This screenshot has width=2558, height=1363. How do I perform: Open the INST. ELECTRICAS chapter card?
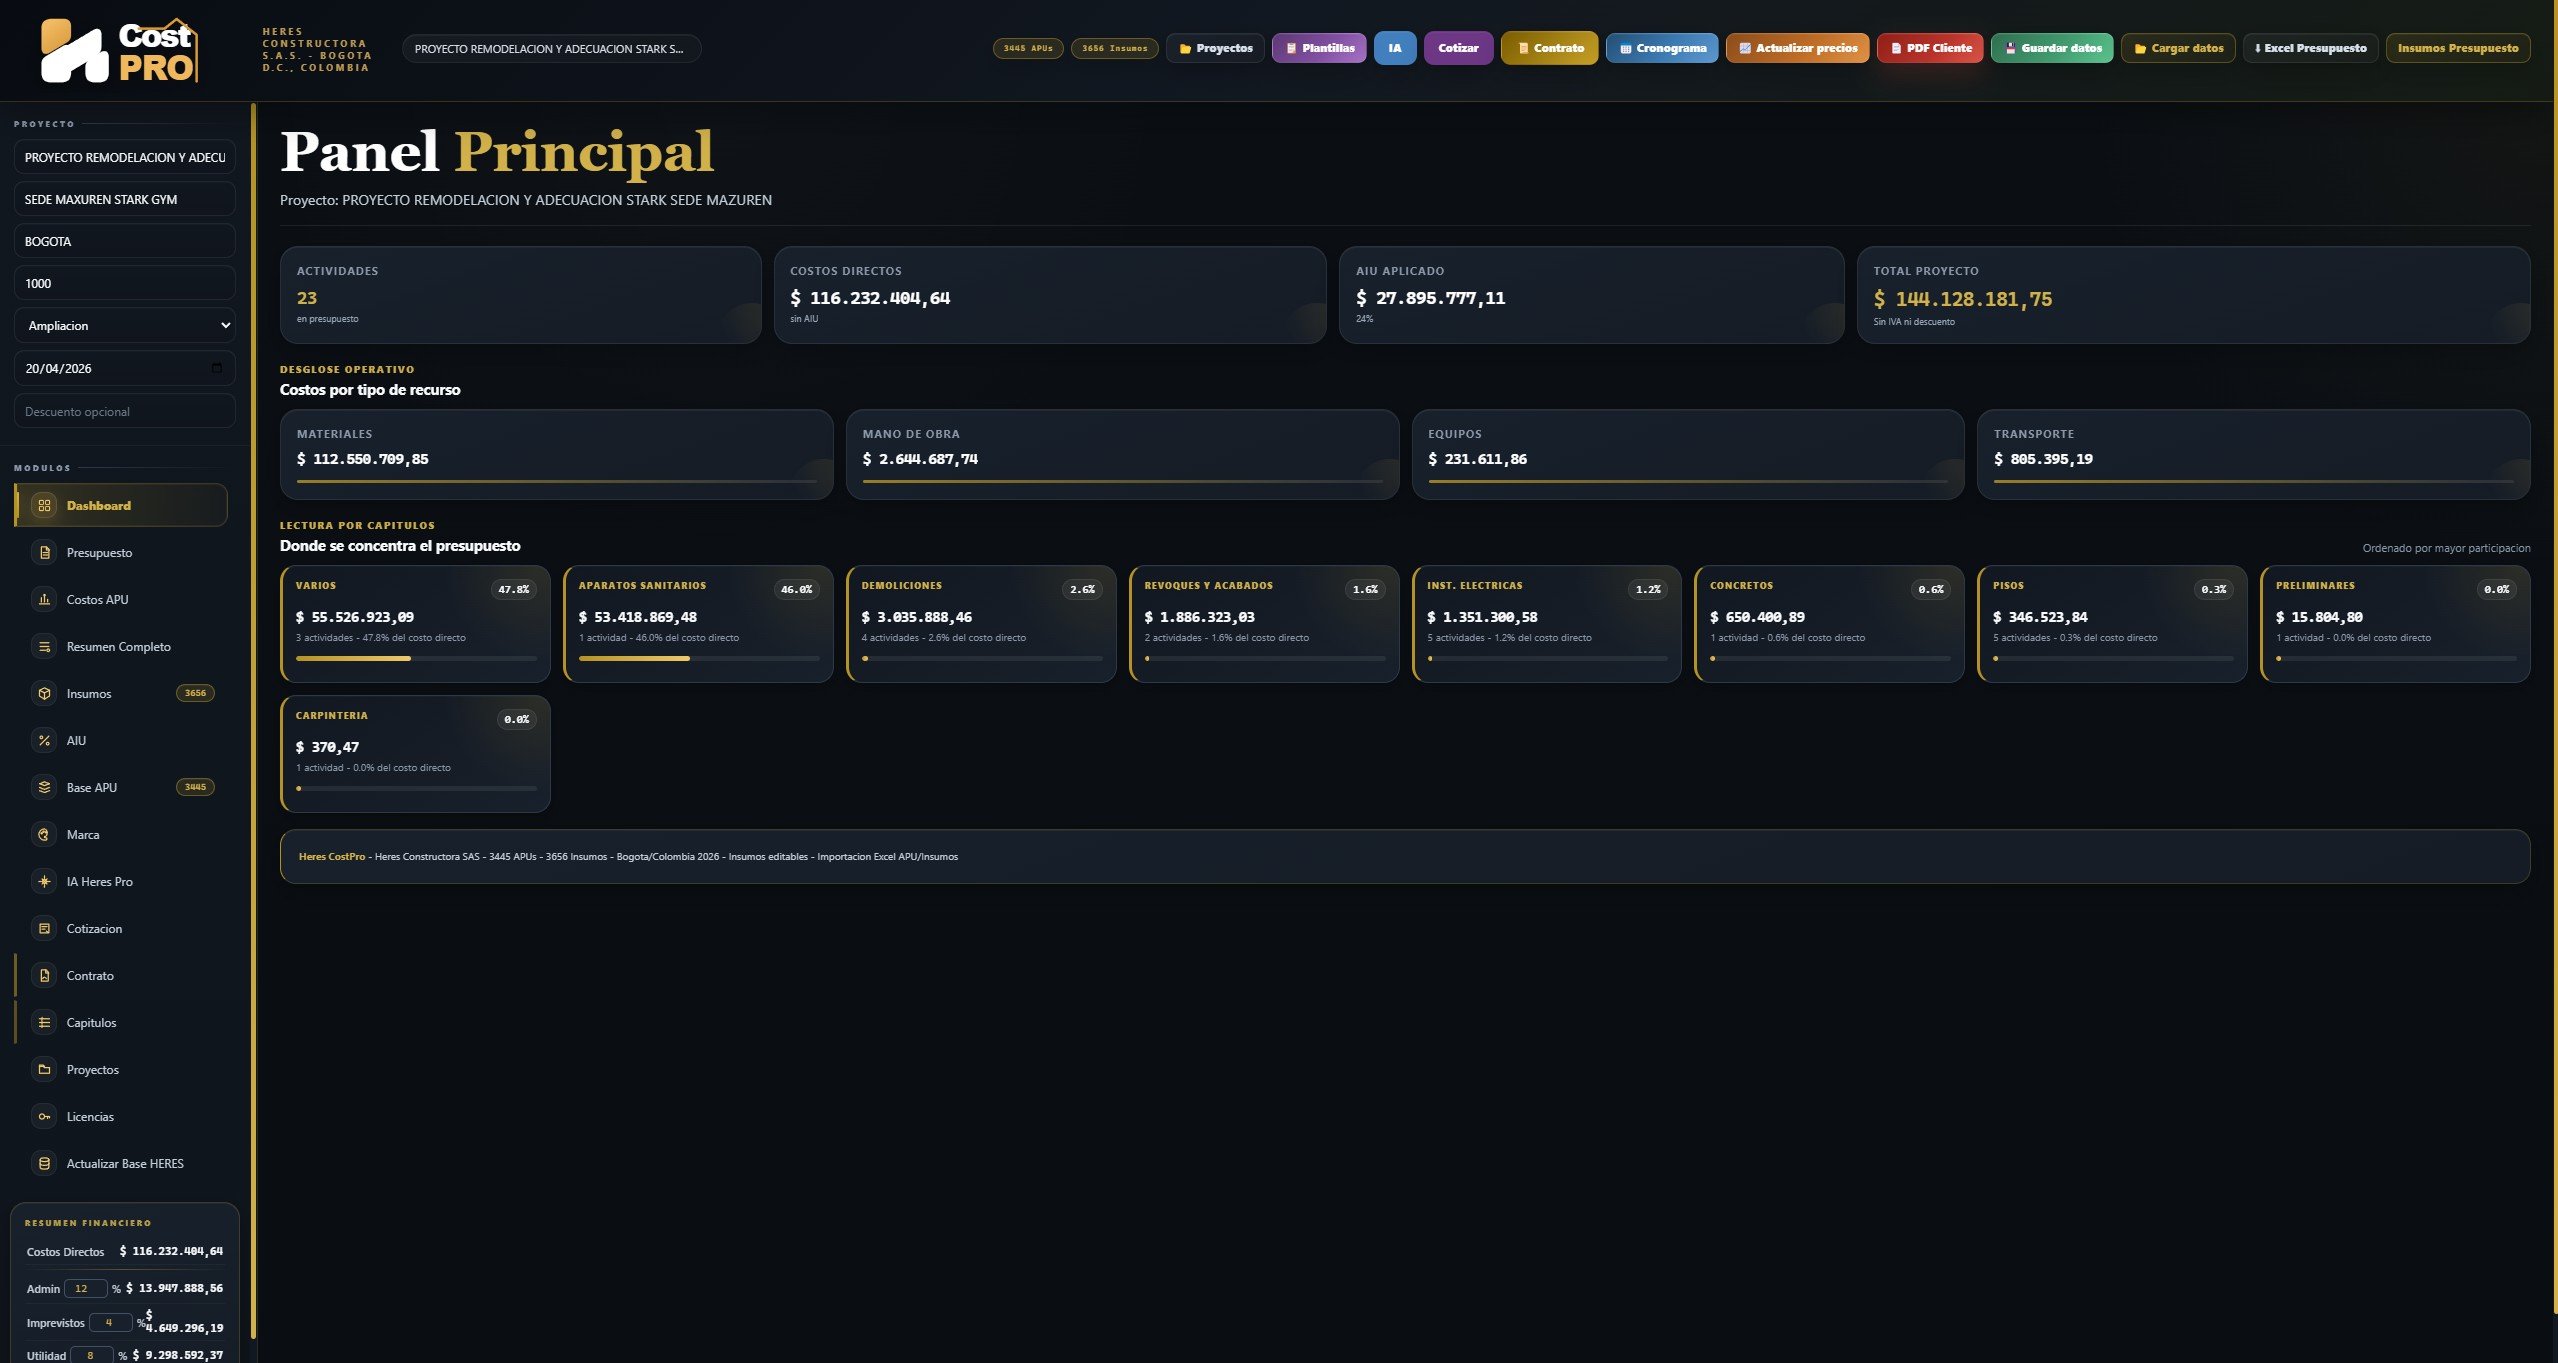[1547, 624]
